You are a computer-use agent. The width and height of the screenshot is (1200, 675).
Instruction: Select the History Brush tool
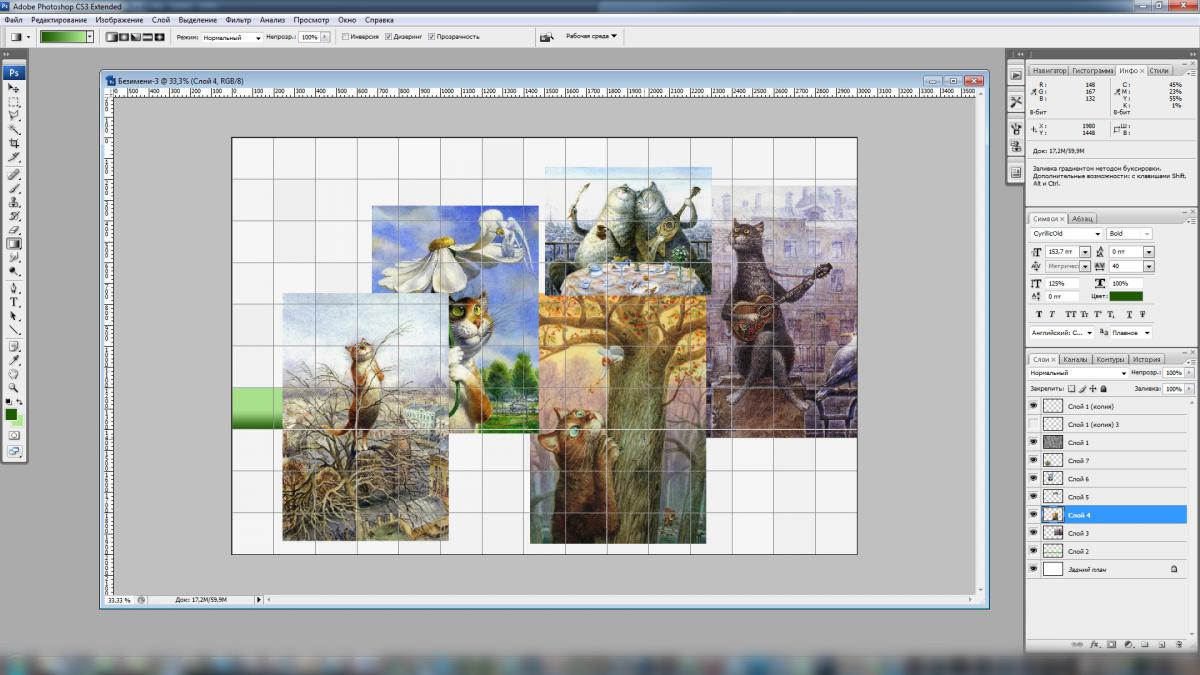point(14,216)
